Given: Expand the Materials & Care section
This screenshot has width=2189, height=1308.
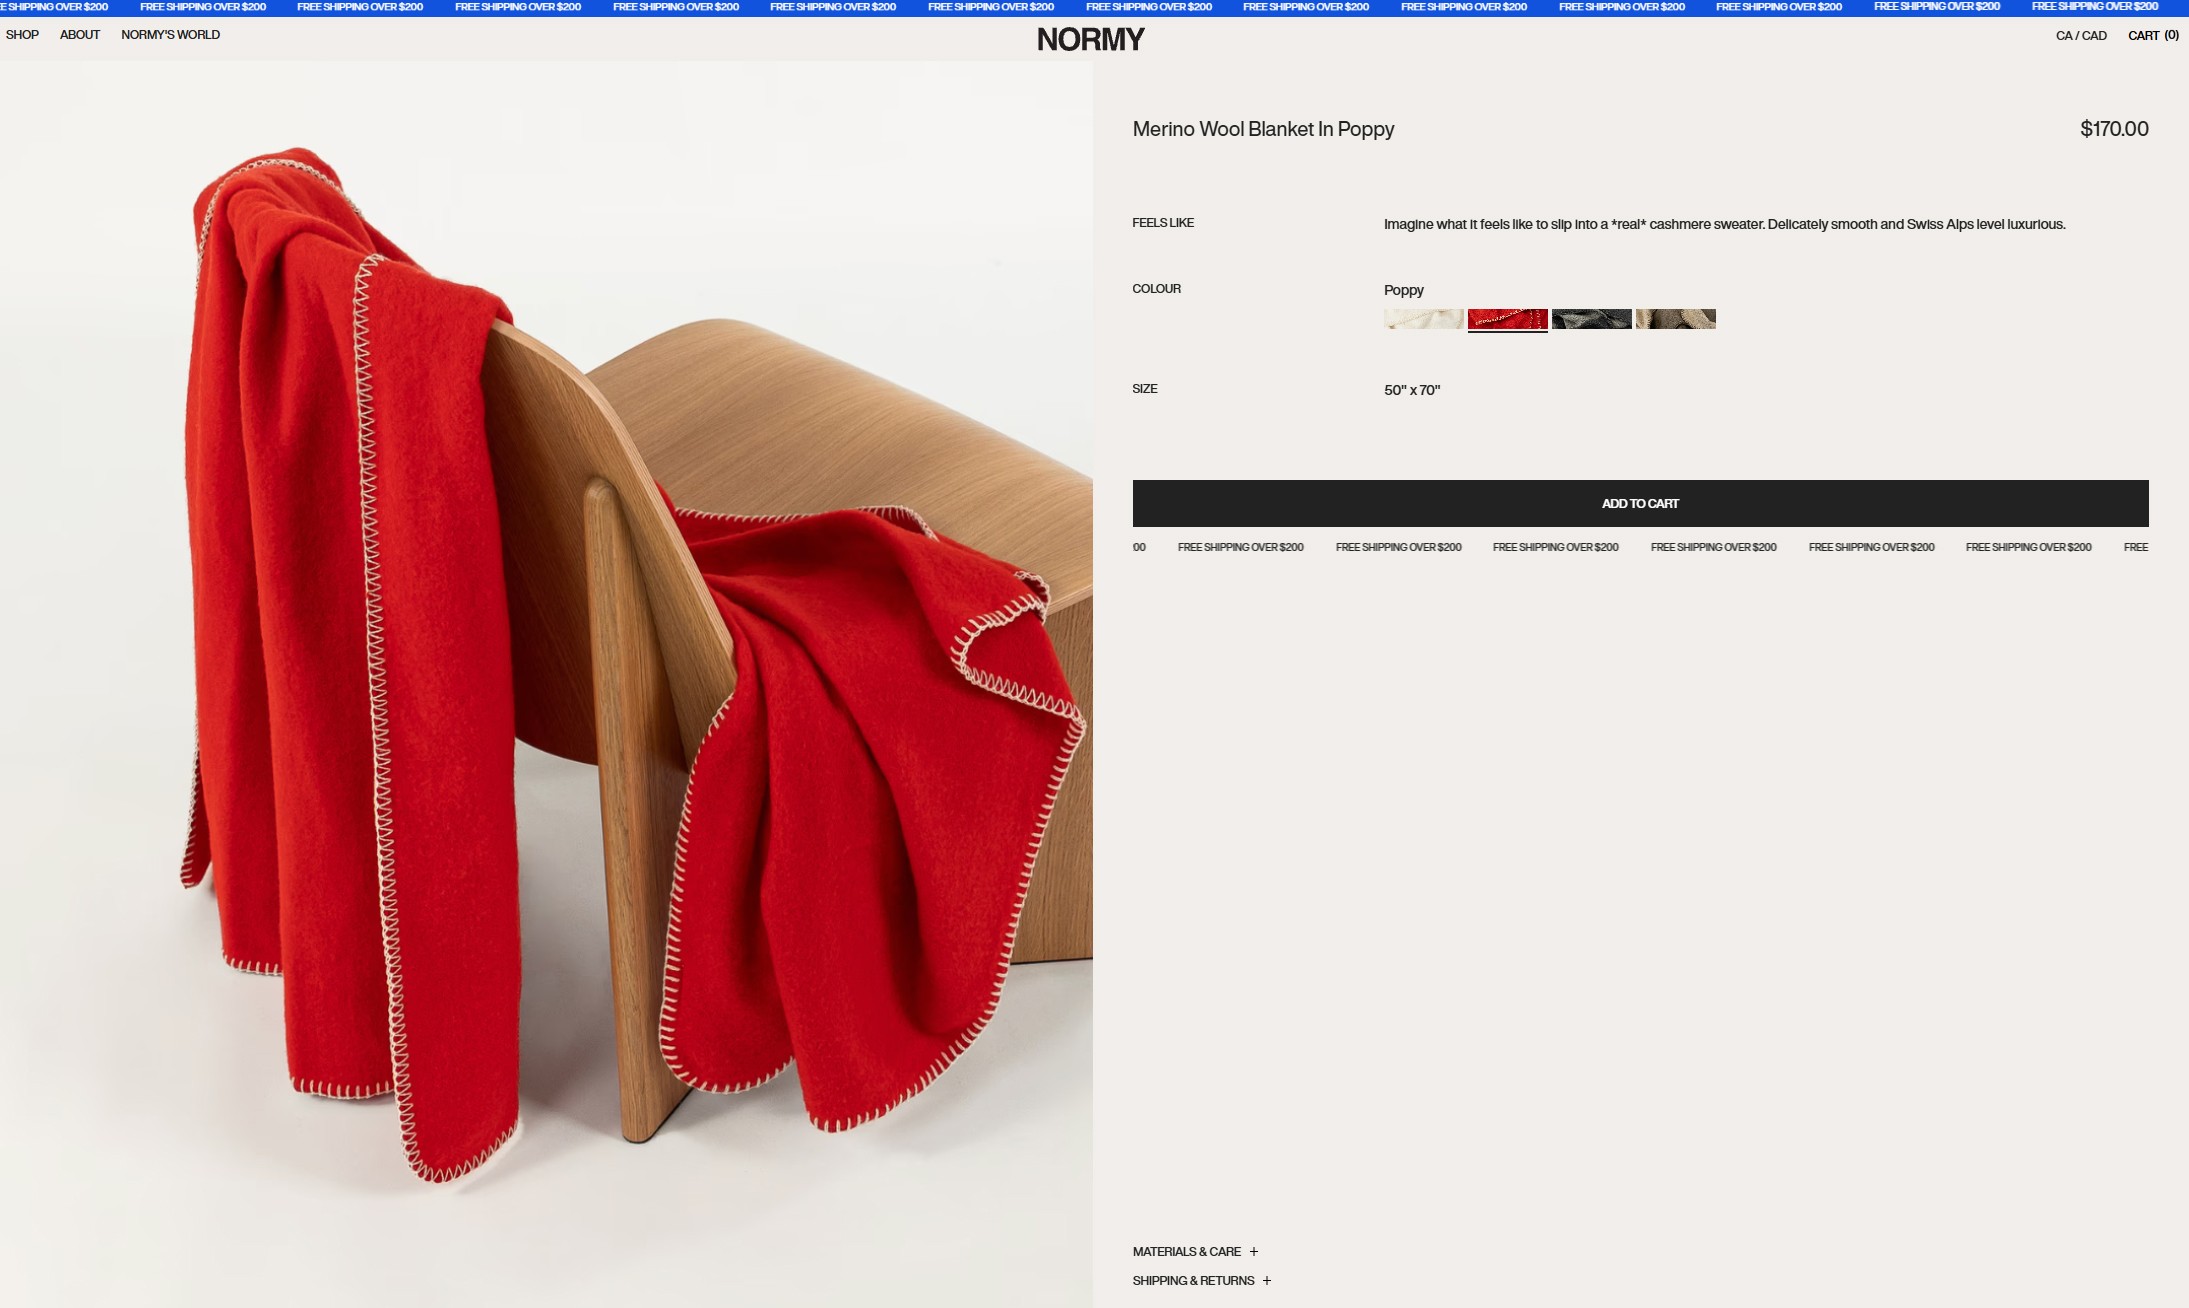Looking at the screenshot, I should [1195, 1252].
